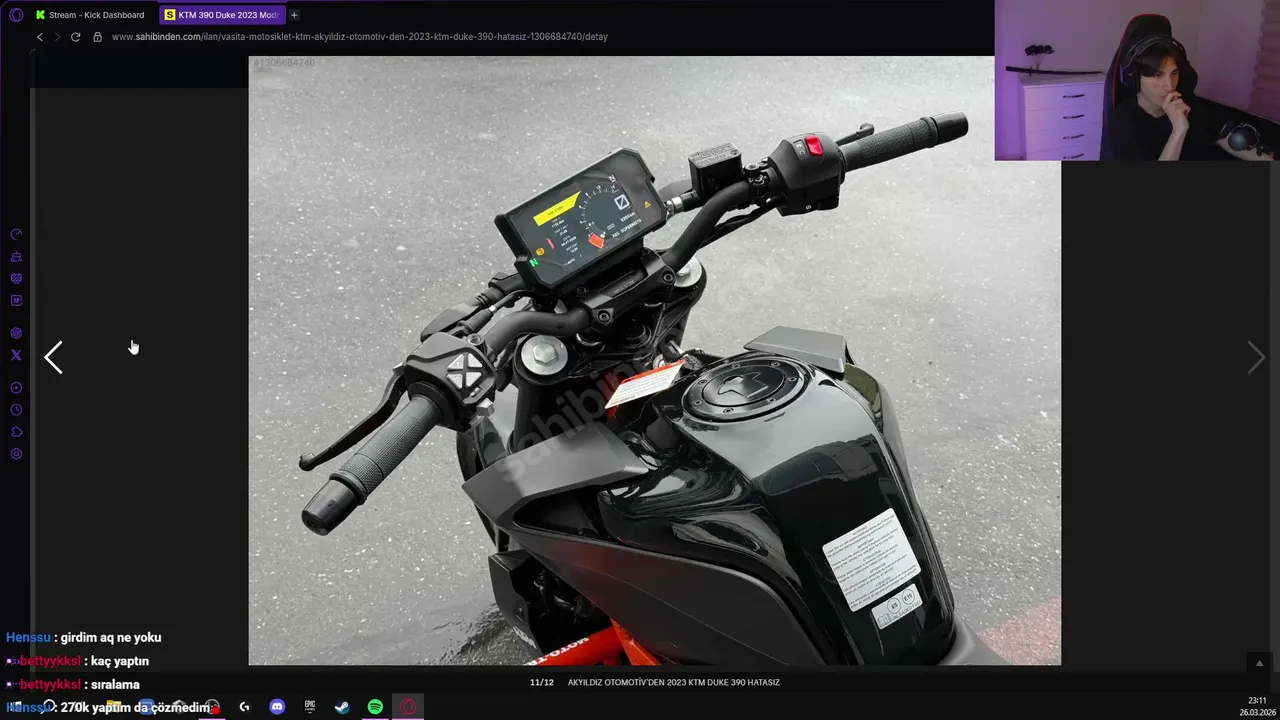The image size is (1280, 720).
Task: Go forward in browser history
Action: click(x=57, y=37)
